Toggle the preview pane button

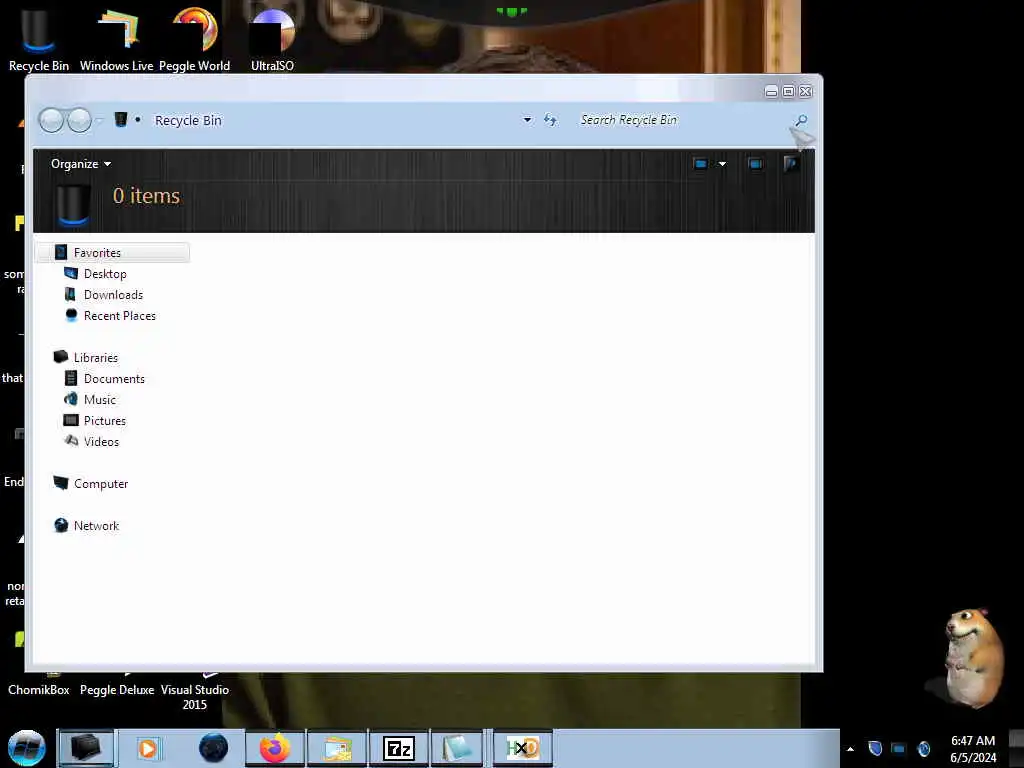tap(756, 164)
